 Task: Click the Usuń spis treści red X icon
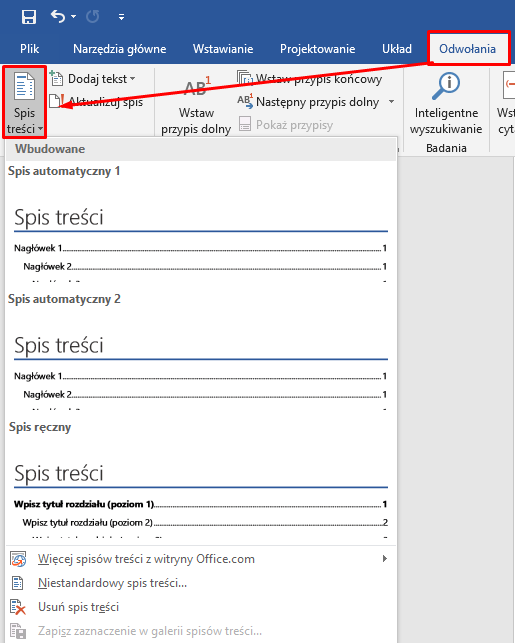coord(18,607)
